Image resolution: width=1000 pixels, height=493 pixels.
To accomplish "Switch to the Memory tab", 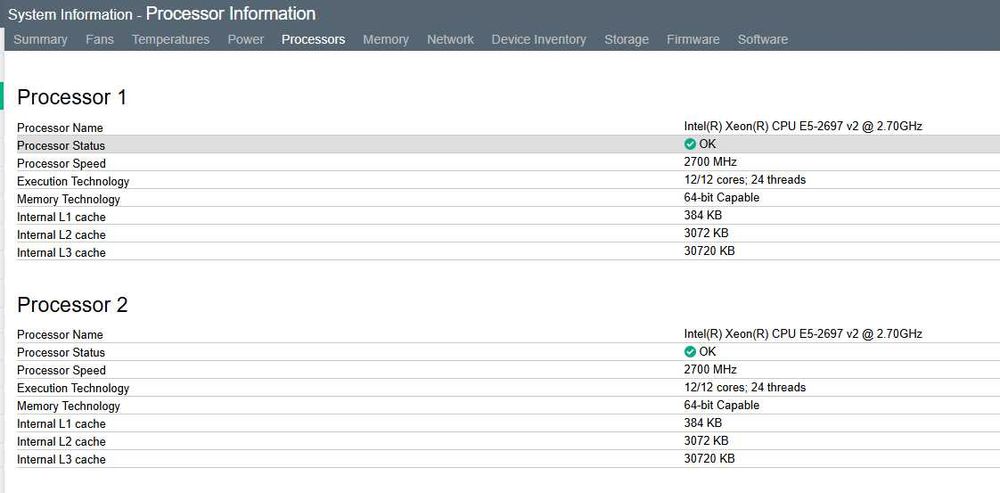I will (386, 40).
